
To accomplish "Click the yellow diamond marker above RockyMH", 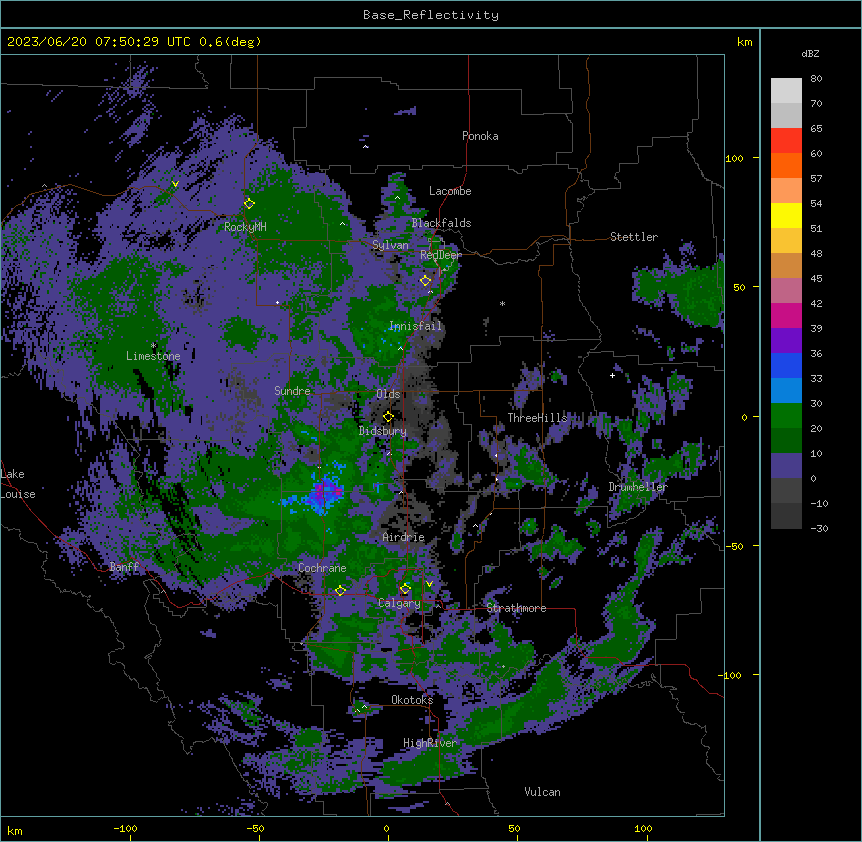I will click(249, 203).
